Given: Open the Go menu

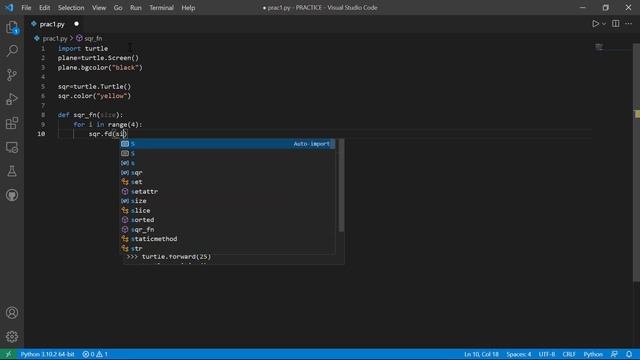Looking at the screenshot, I should point(118,8).
